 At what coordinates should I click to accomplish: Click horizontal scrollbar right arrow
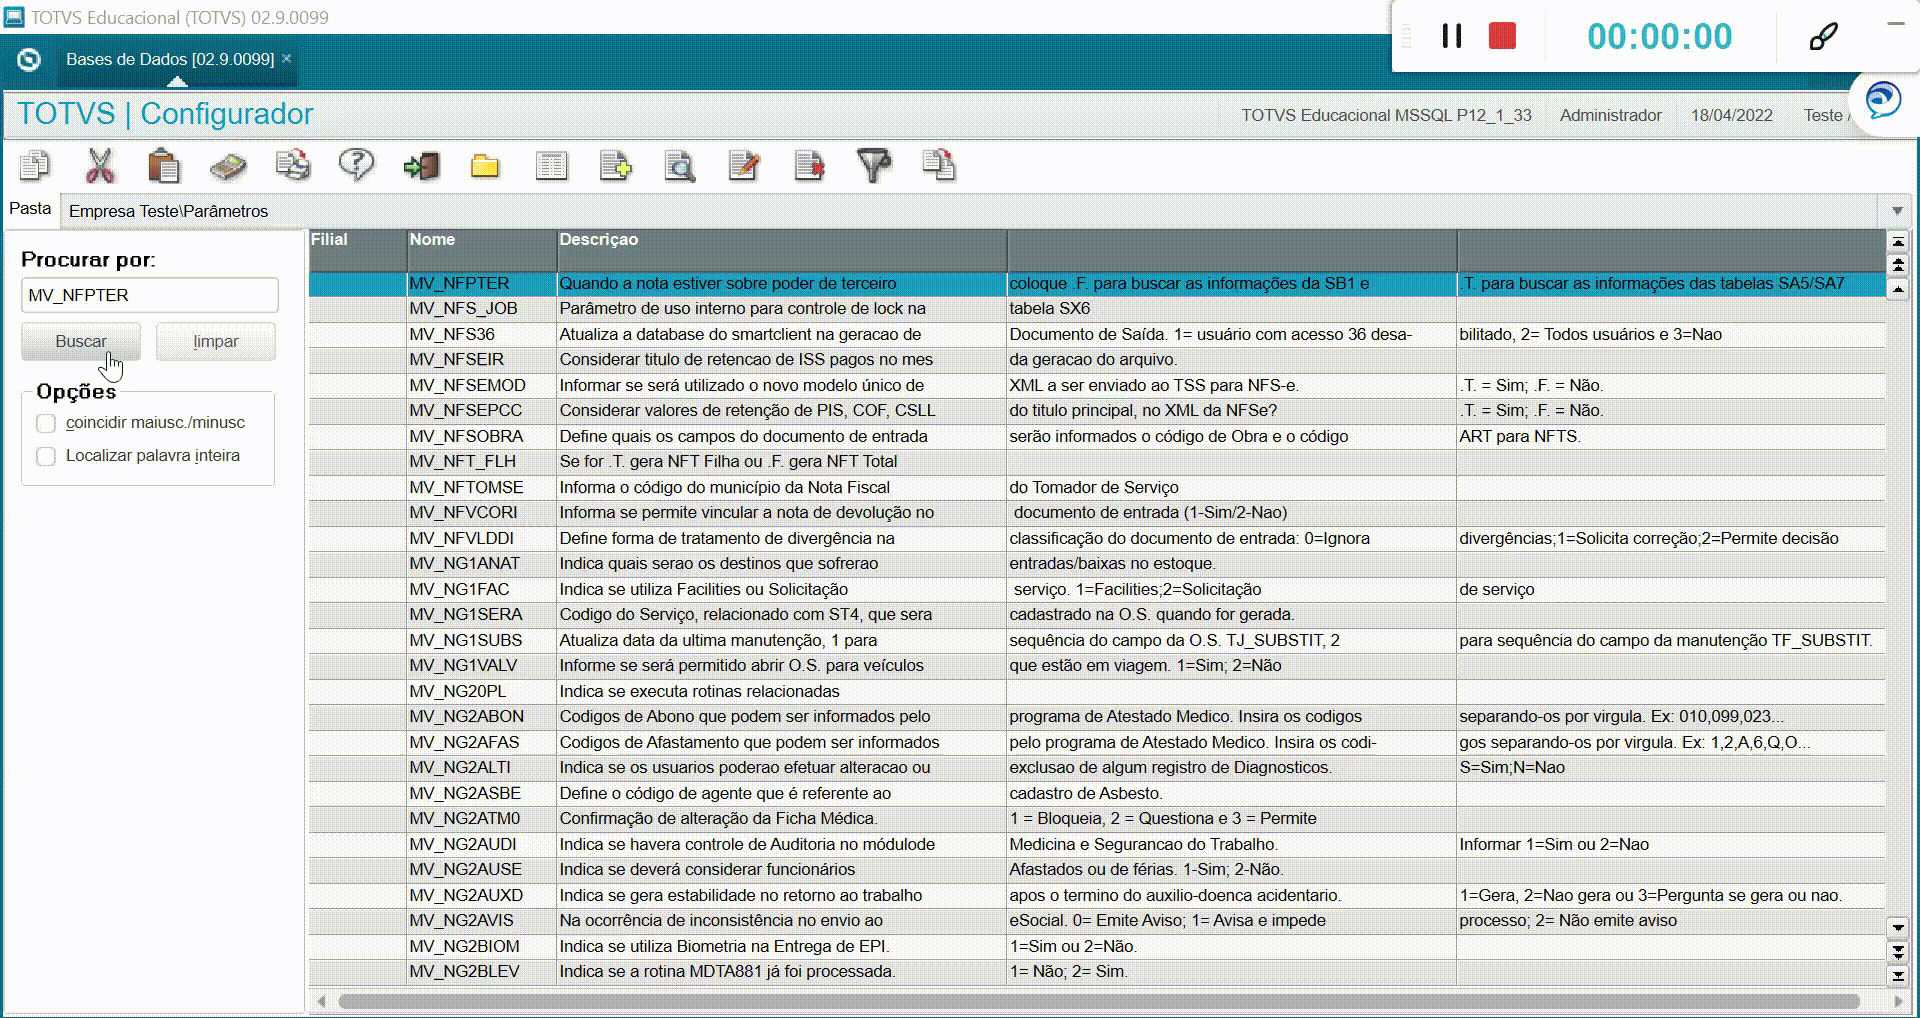pyautogui.click(x=1897, y=1001)
